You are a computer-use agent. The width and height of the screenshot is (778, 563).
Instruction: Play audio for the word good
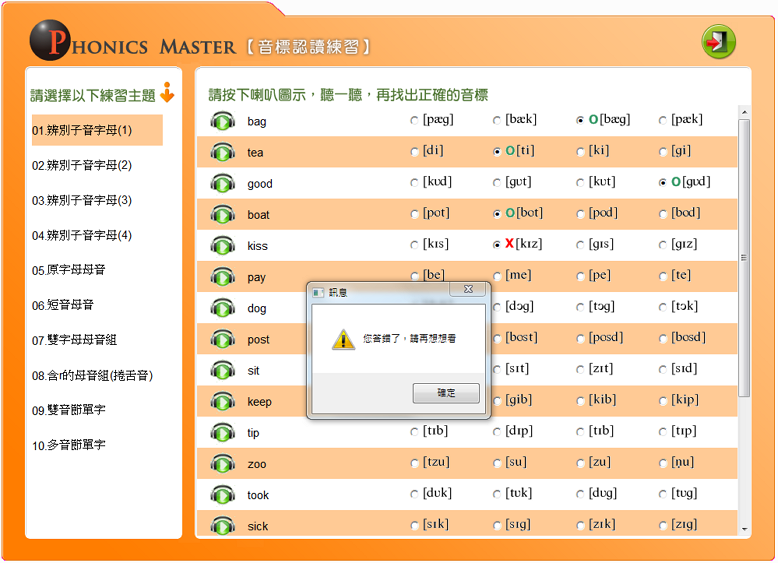click(222, 184)
